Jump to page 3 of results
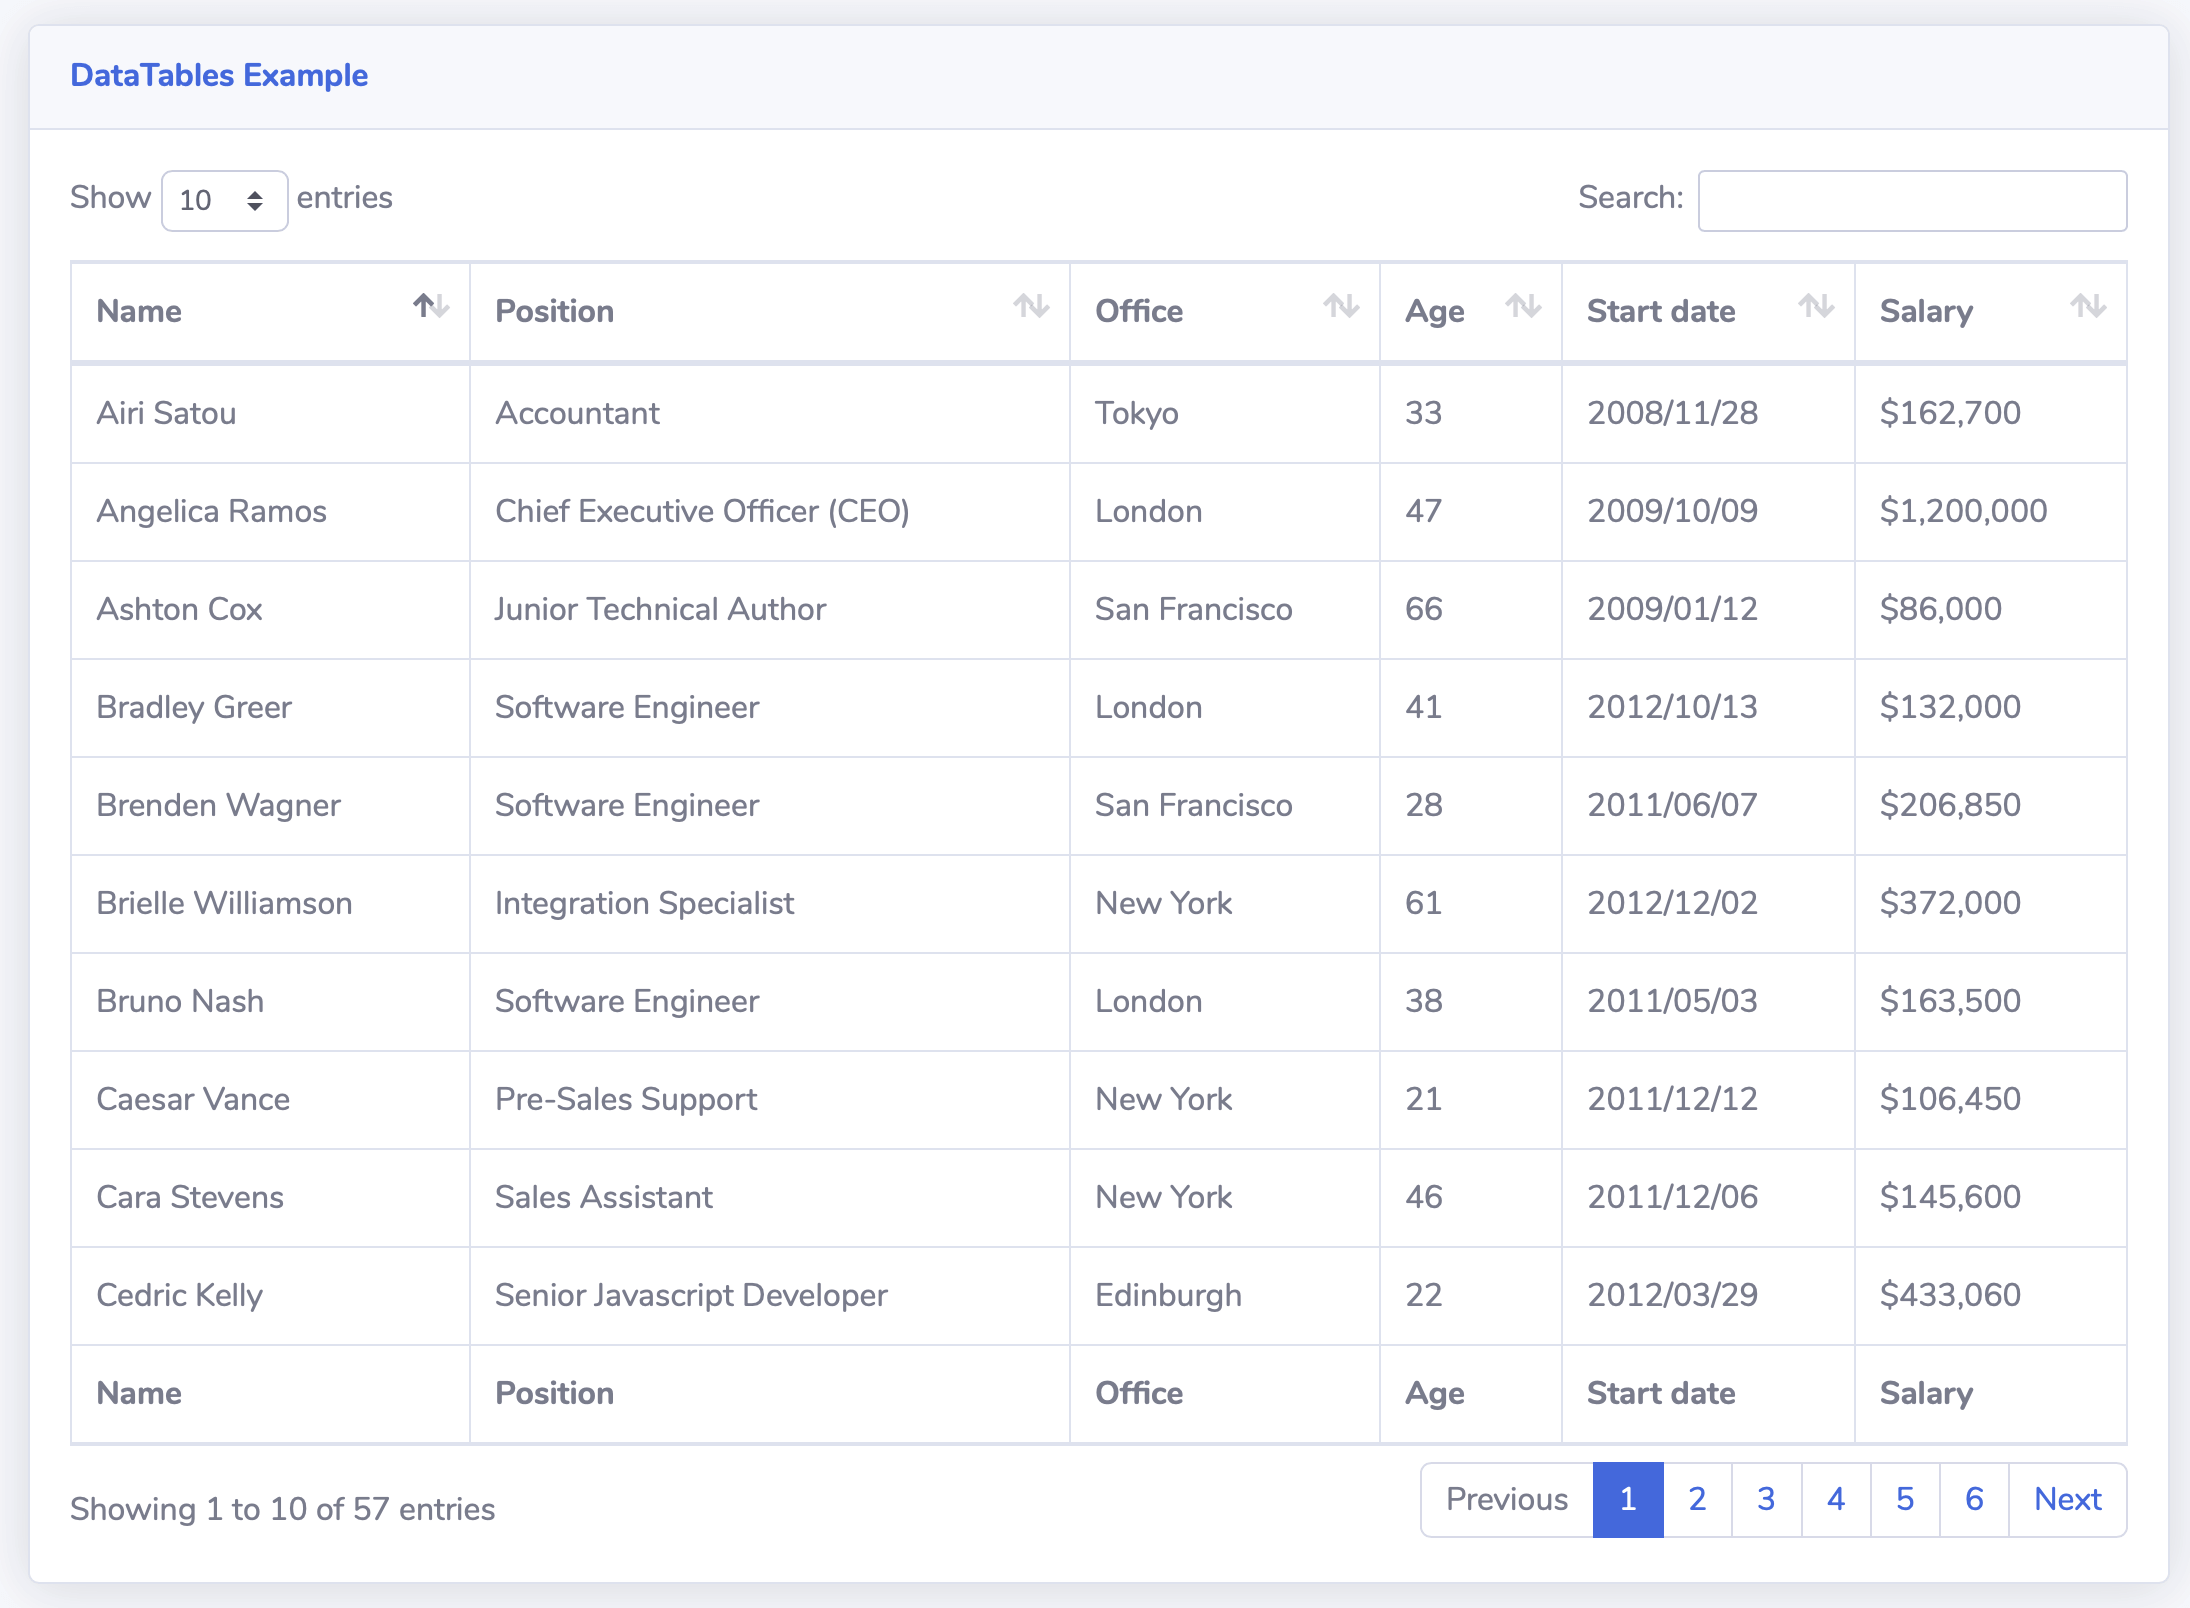This screenshot has height=1608, width=2190. pos(1766,1499)
